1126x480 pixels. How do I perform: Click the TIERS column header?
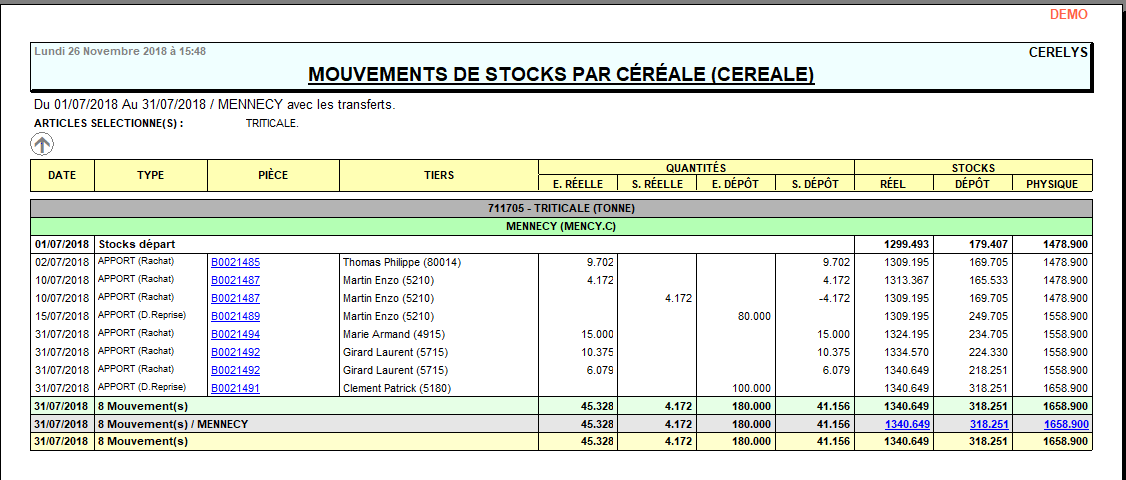(x=438, y=175)
